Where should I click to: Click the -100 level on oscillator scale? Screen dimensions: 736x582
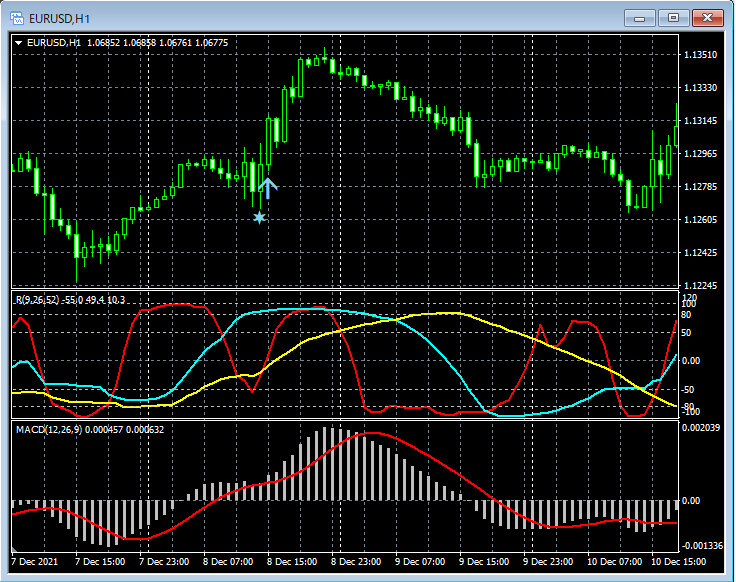pyautogui.click(x=690, y=411)
